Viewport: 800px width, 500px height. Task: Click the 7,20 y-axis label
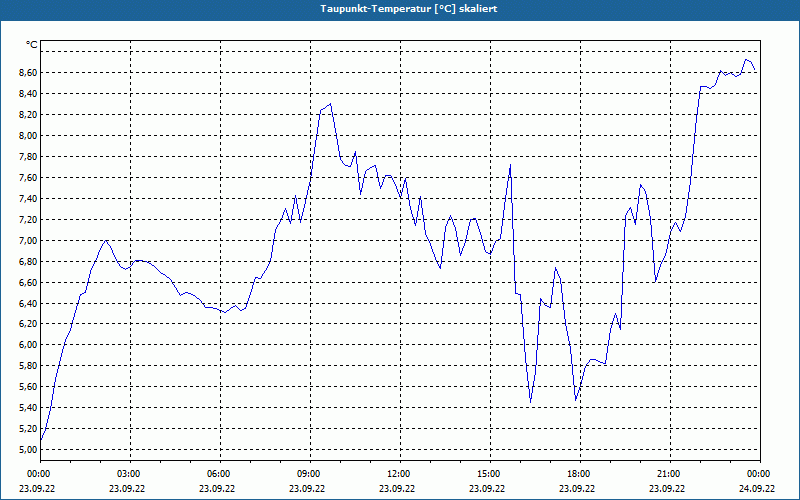point(28,219)
